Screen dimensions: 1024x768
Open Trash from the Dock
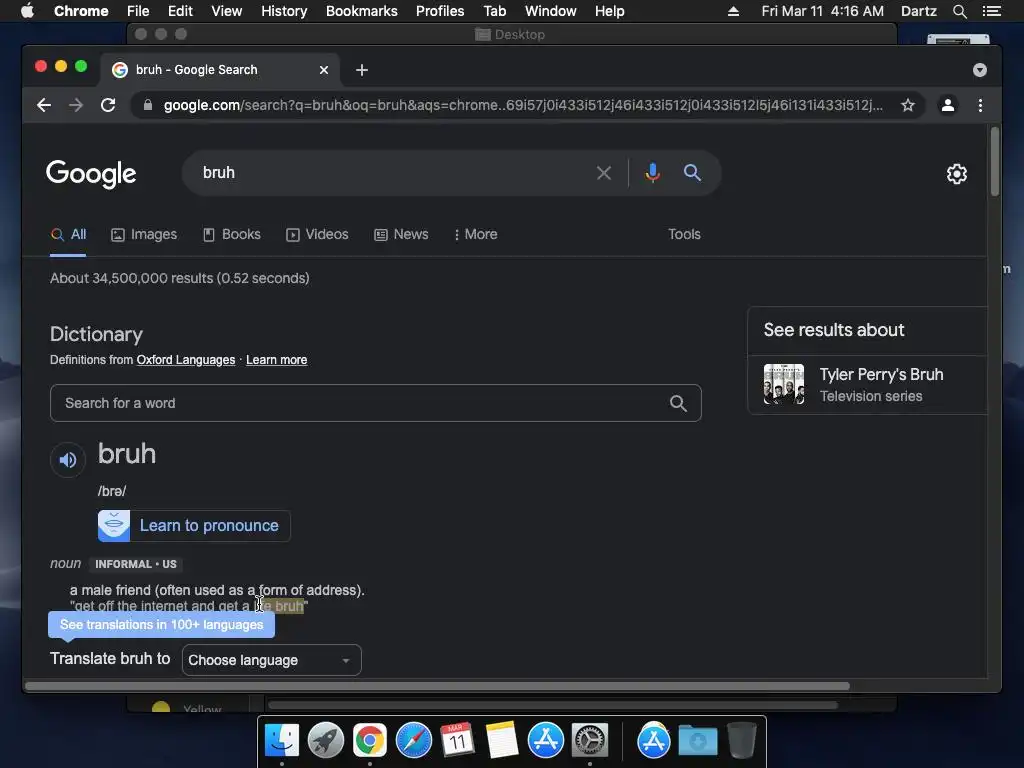click(742, 741)
